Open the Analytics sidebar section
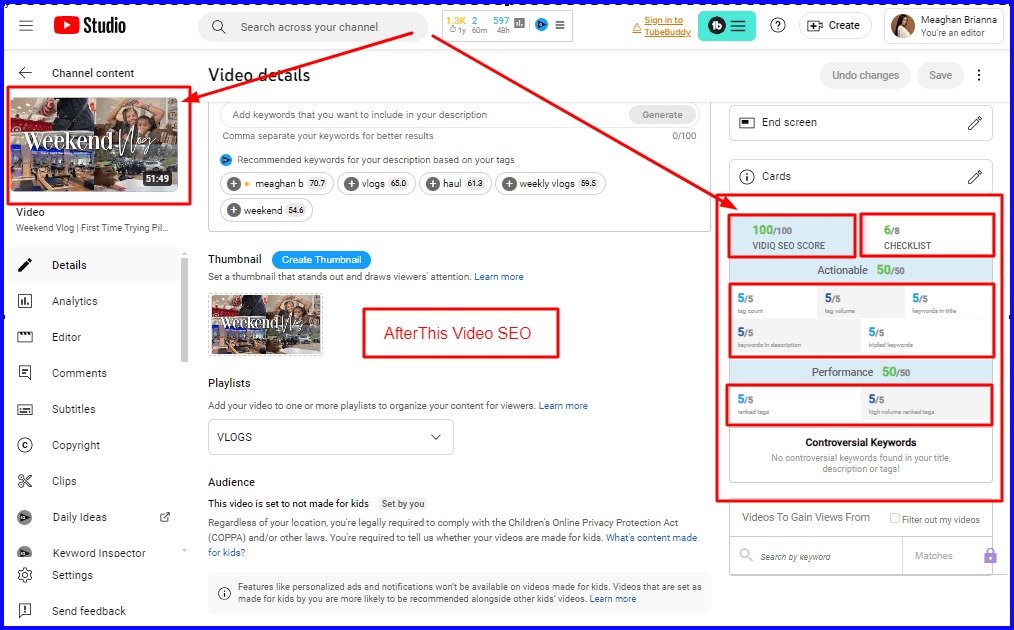Viewport: 1014px width, 630px height. (75, 301)
